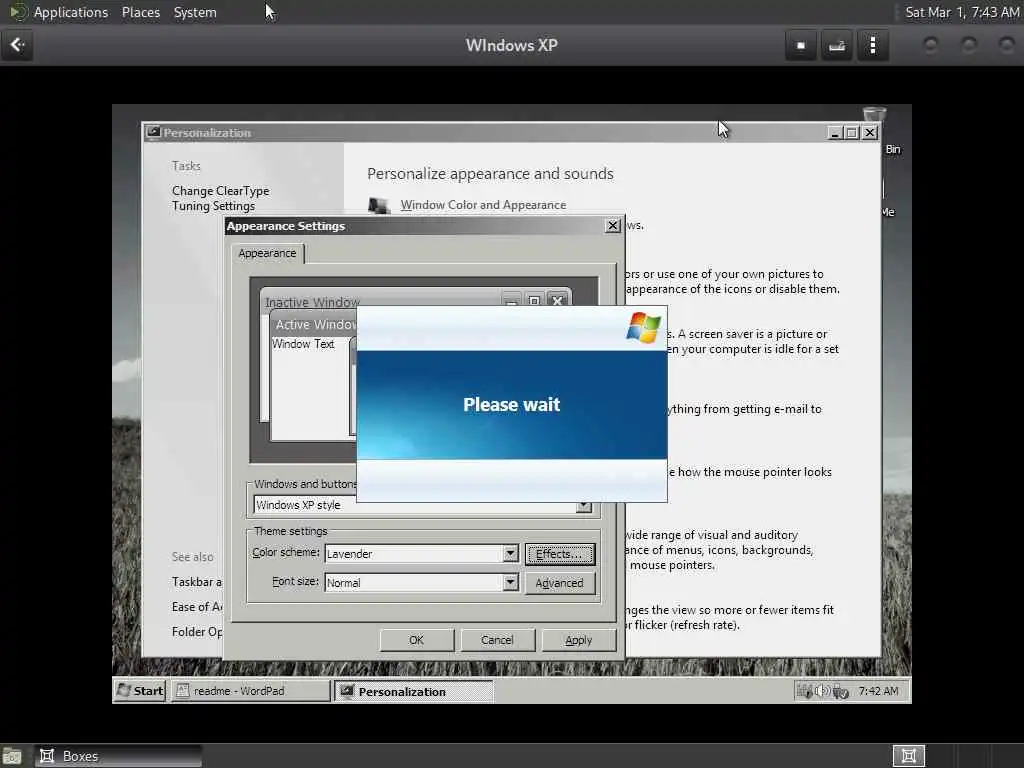This screenshot has width=1024, height=768.
Task: Select the Appearance tab
Action: [x=267, y=253]
